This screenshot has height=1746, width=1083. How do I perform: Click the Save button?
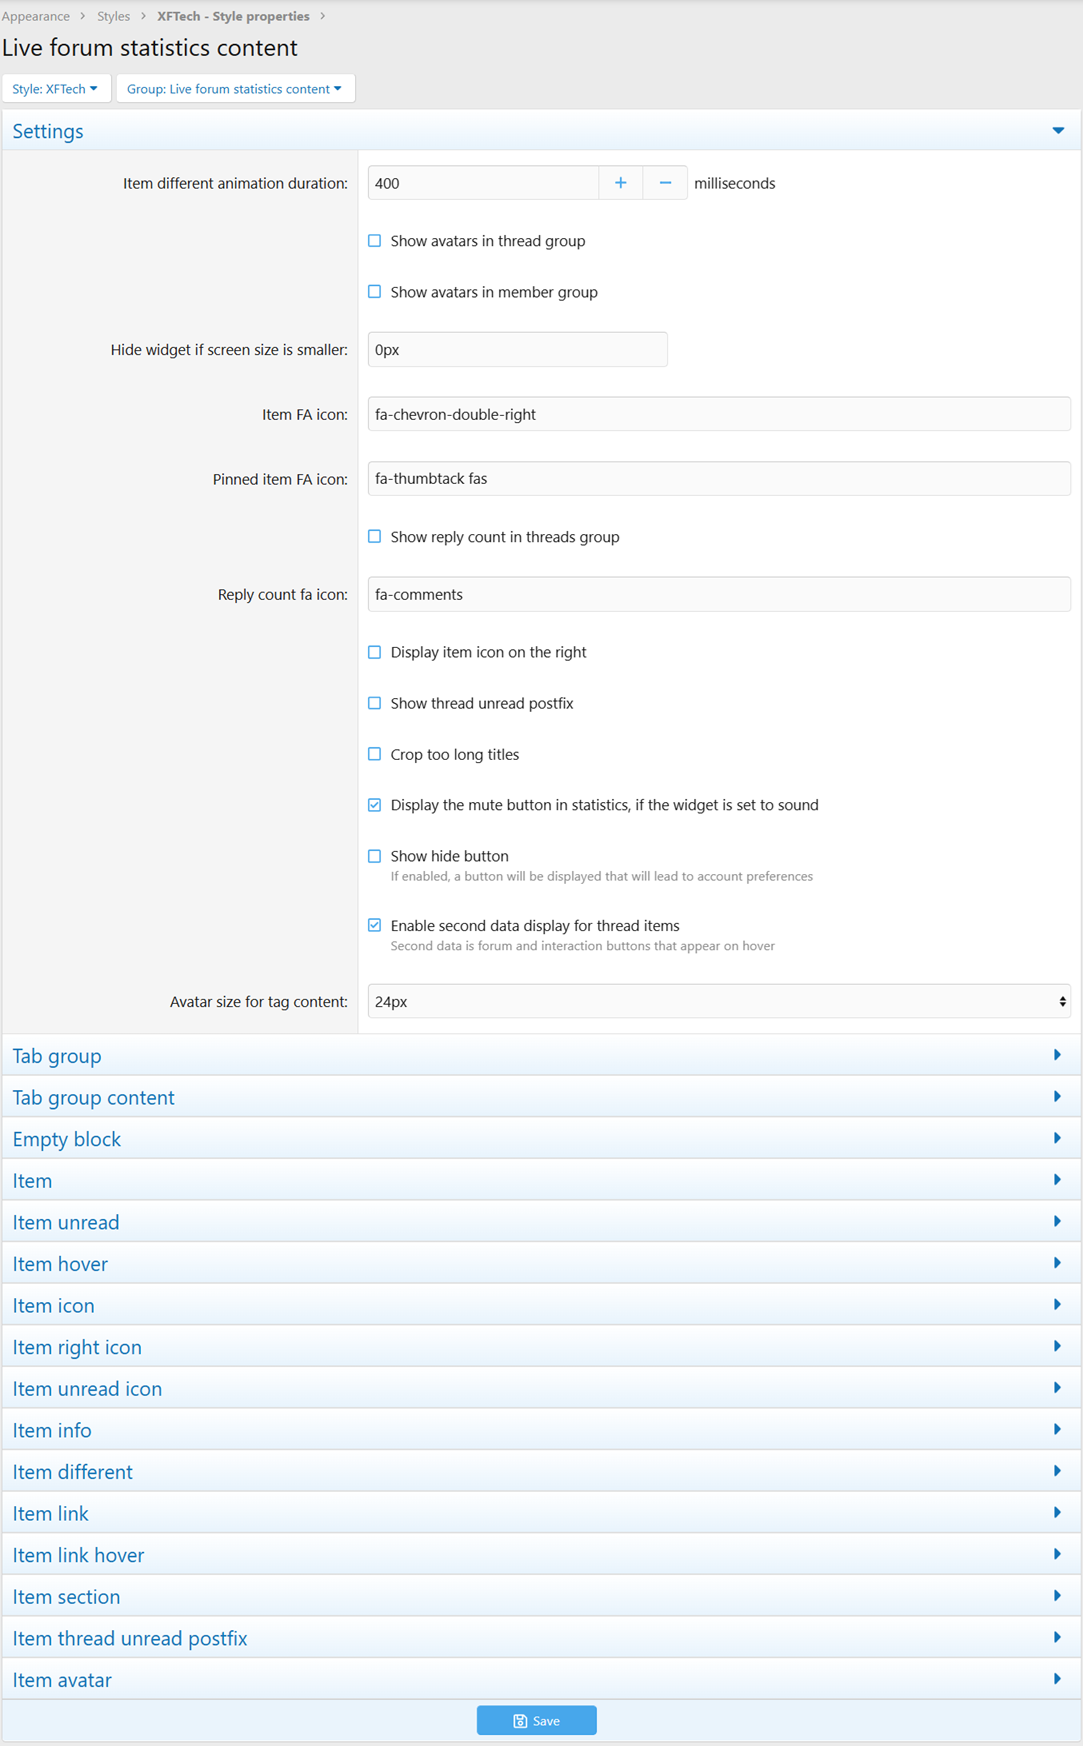536,1721
